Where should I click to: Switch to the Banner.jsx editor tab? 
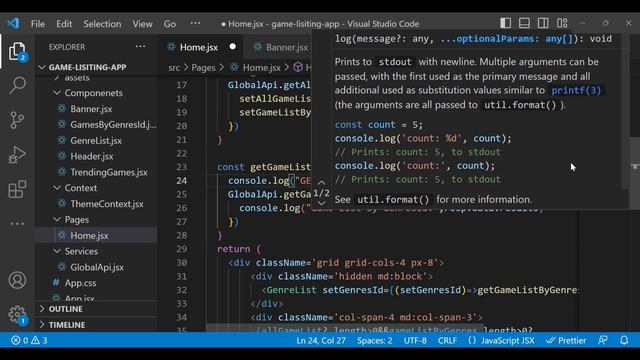click(x=287, y=47)
